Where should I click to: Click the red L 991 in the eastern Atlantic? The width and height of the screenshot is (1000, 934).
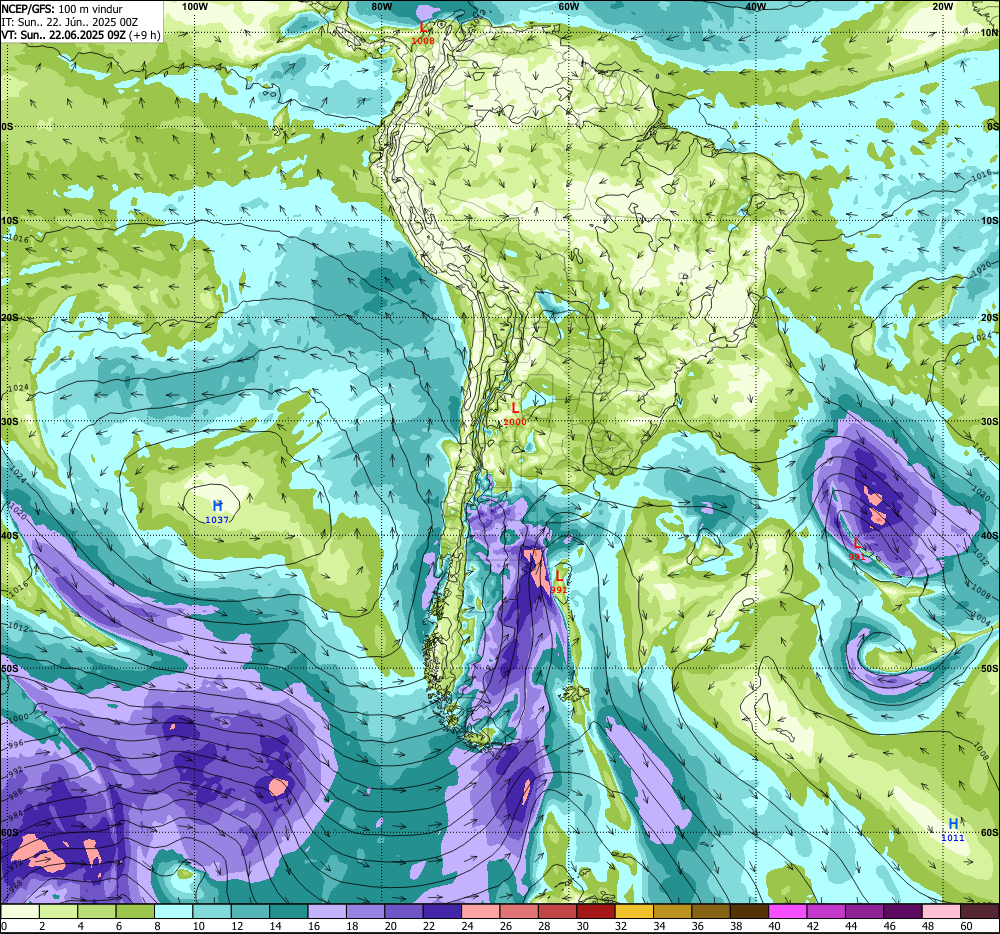857,544
